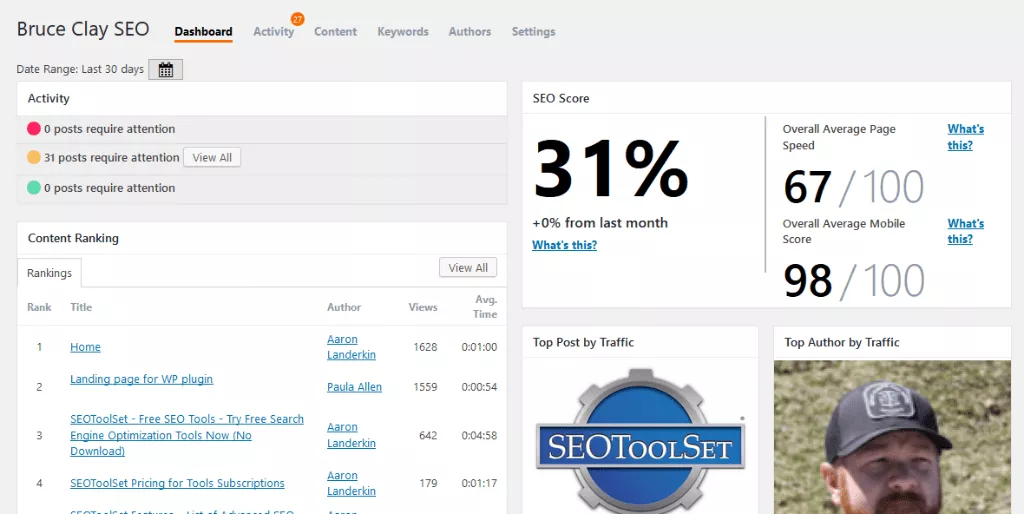Click the 1628 views value
1024x514 pixels.
click(x=425, y=347)
